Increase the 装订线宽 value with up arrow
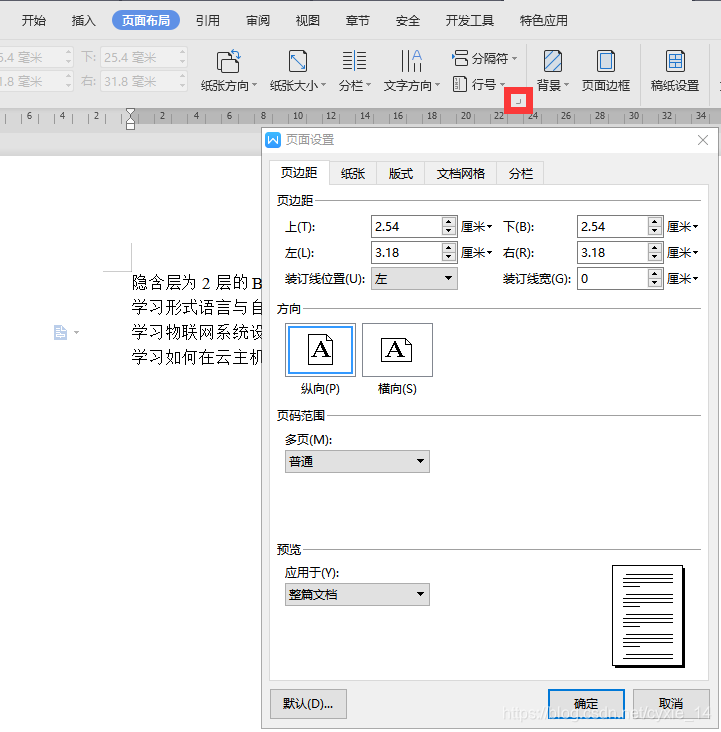 tap(655, 274)
